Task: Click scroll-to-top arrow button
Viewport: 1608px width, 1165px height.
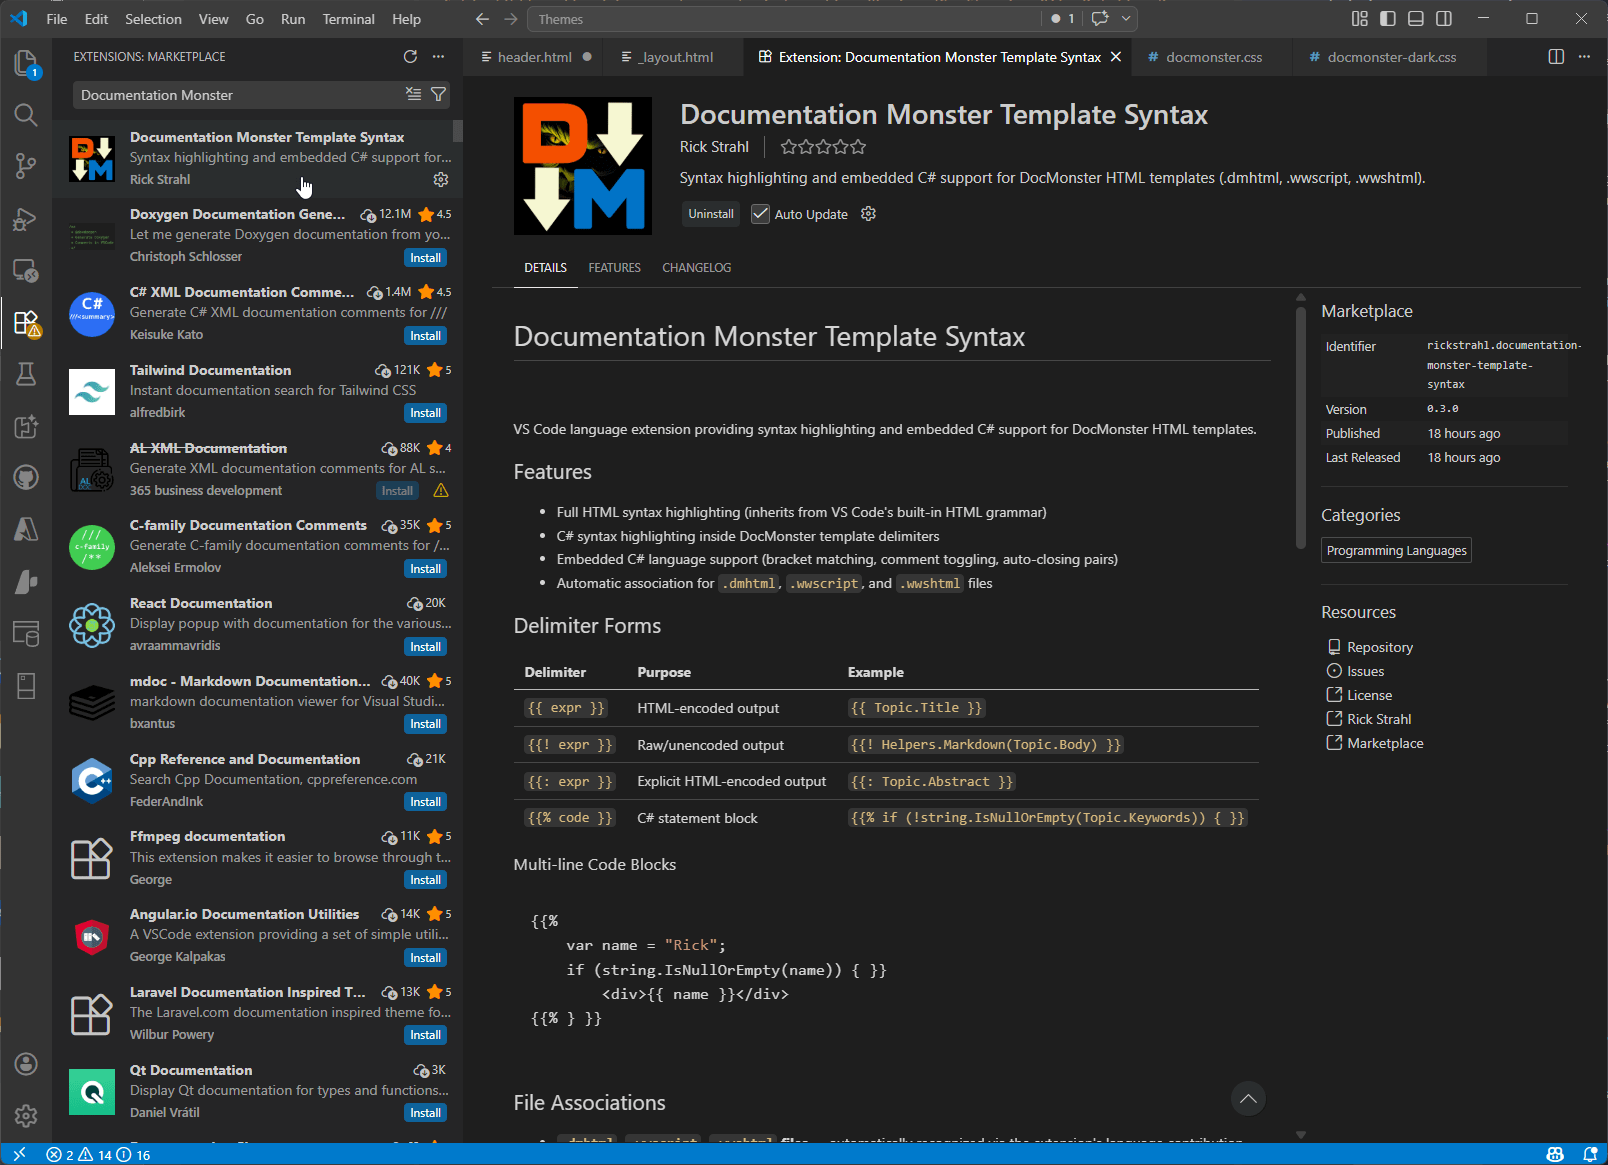Action: pyautogui.click(x=1248, y=1099)
